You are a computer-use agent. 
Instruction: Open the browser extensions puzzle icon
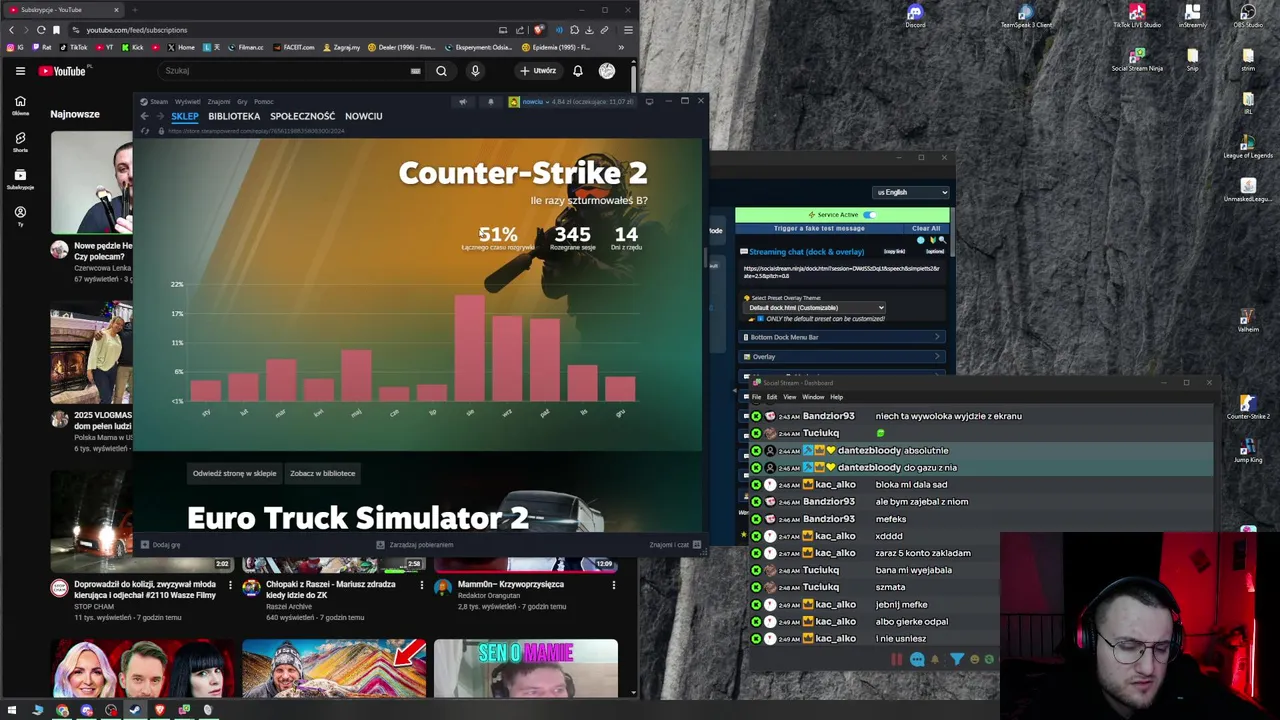pos(574,30)
